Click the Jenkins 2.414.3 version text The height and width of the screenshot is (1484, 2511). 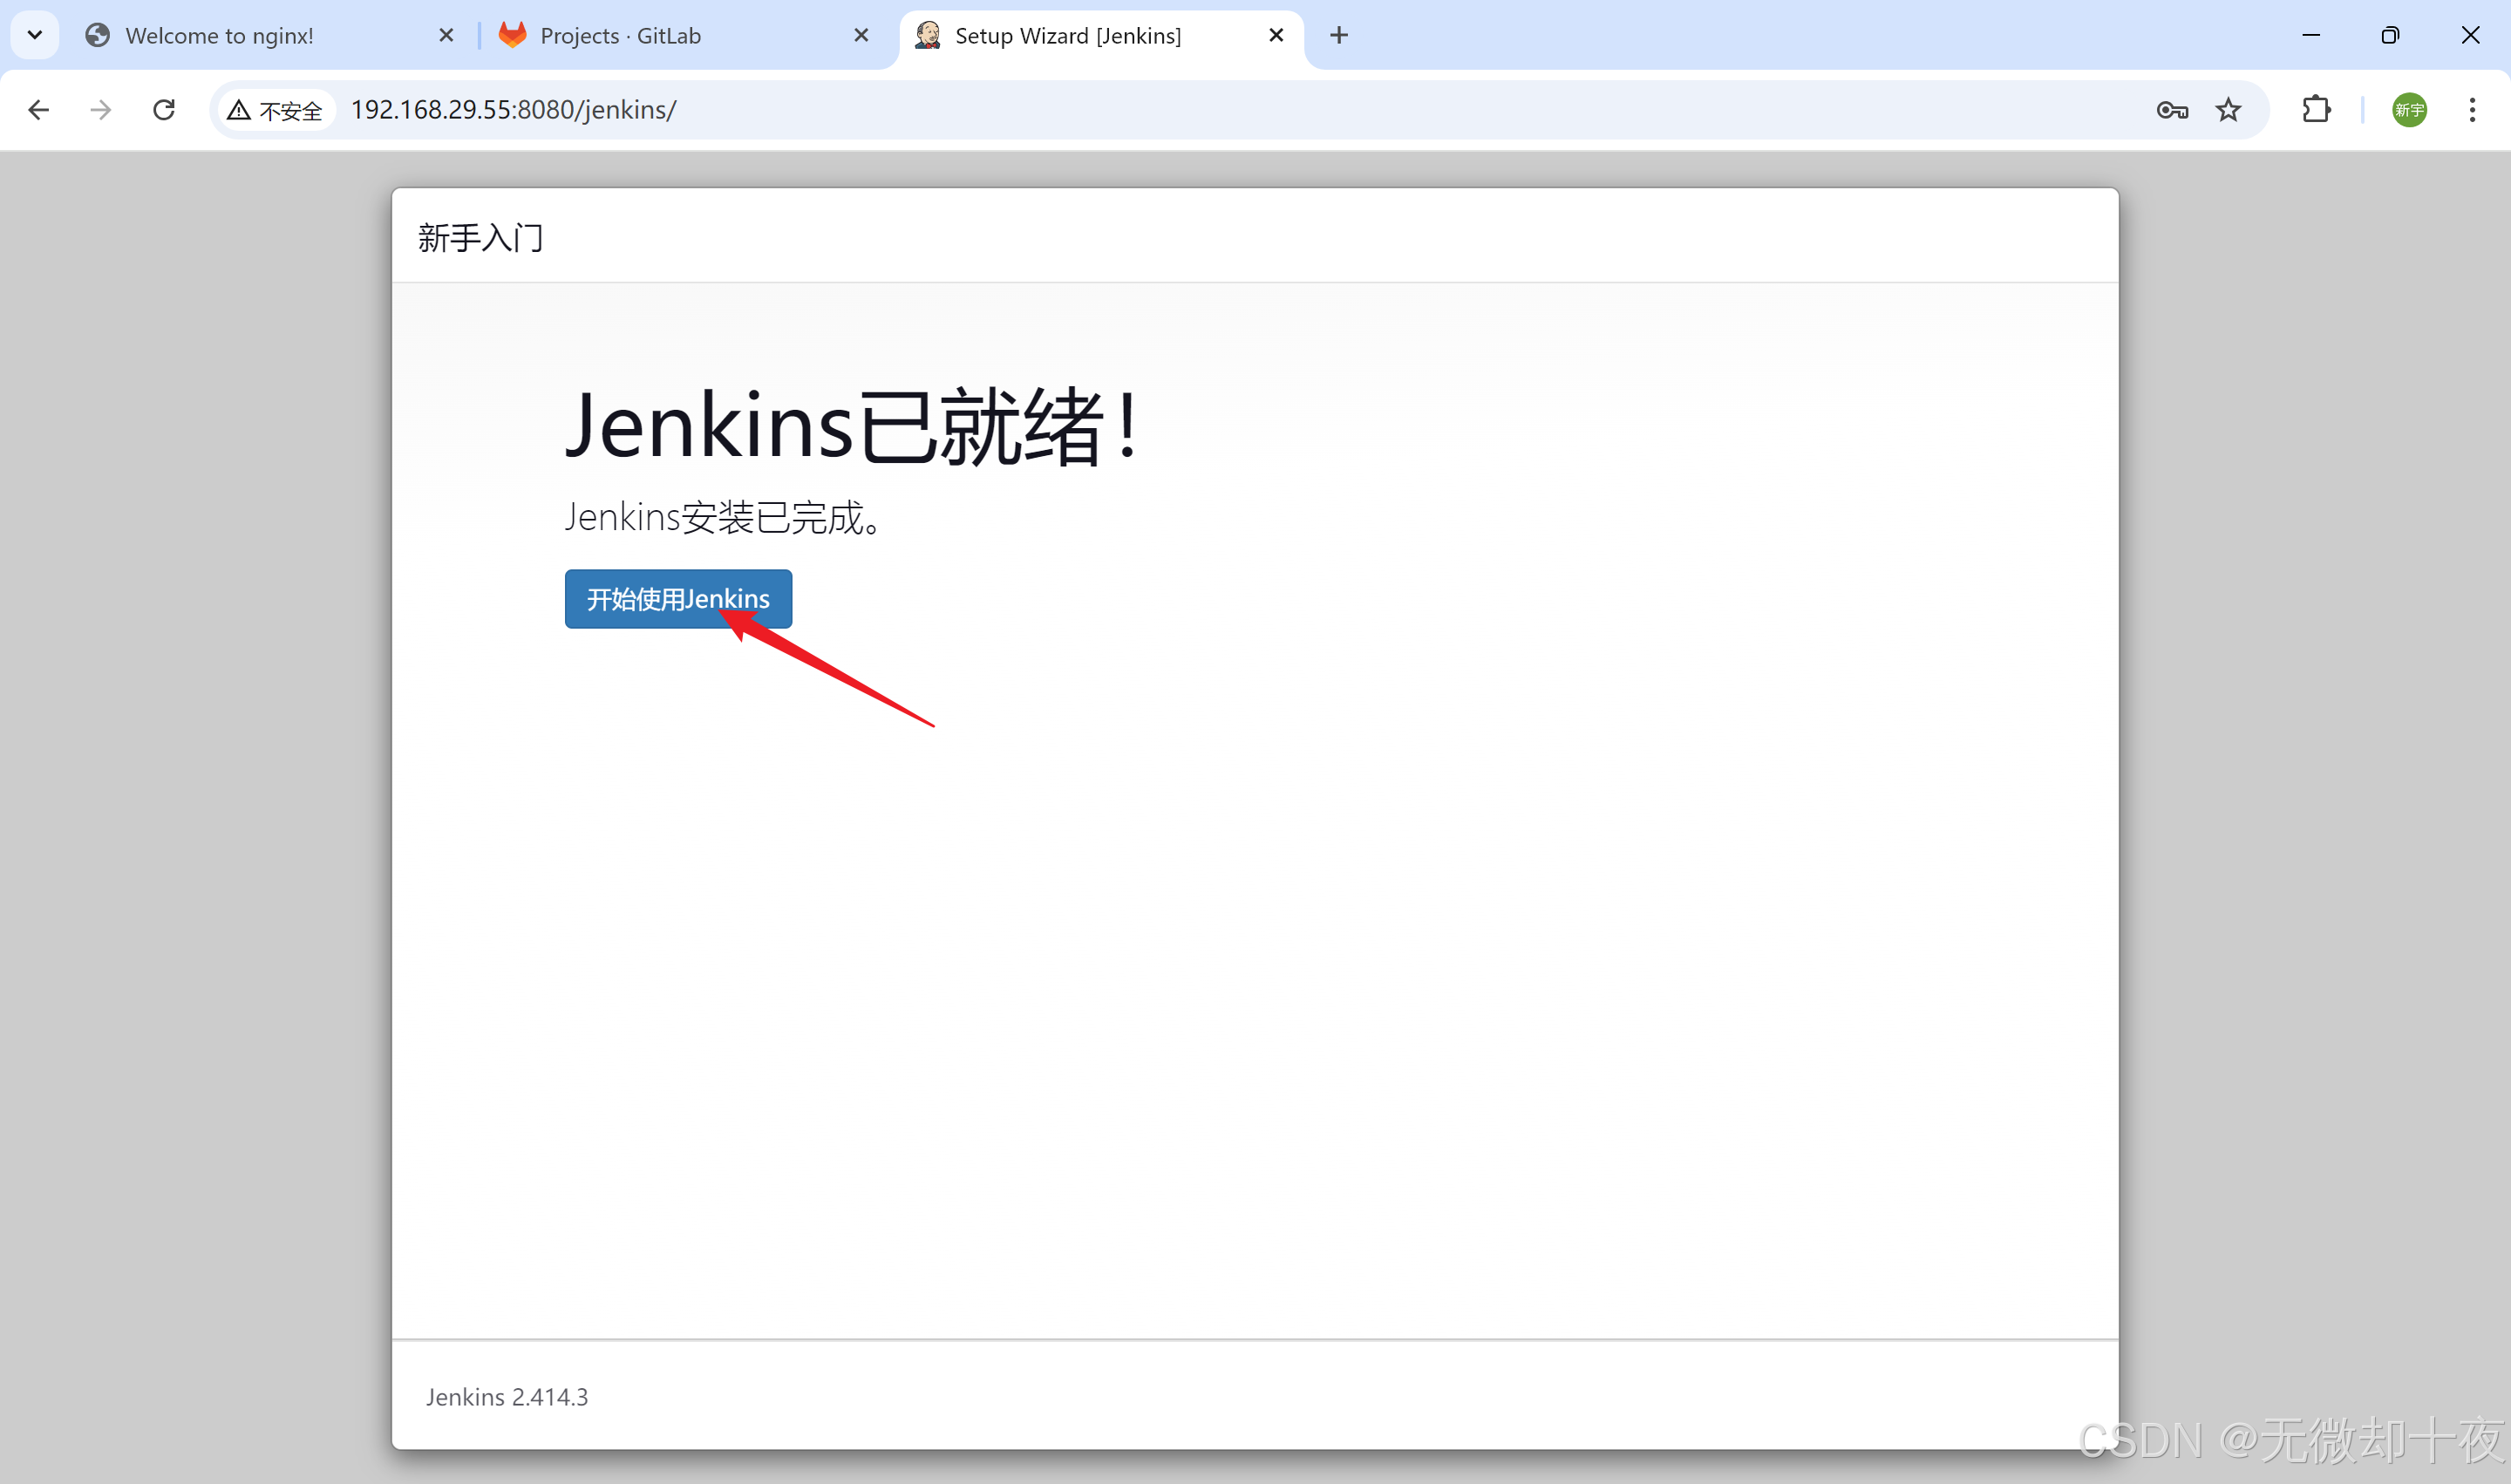coord(506,1397)
